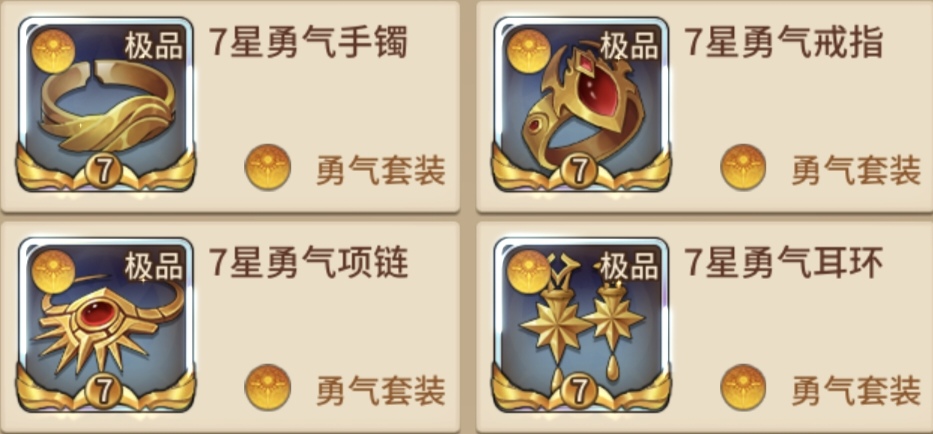The image size is (933, 434).
Task: Open 勇气套装 label on the bracelet card
Action: point(381,170)
